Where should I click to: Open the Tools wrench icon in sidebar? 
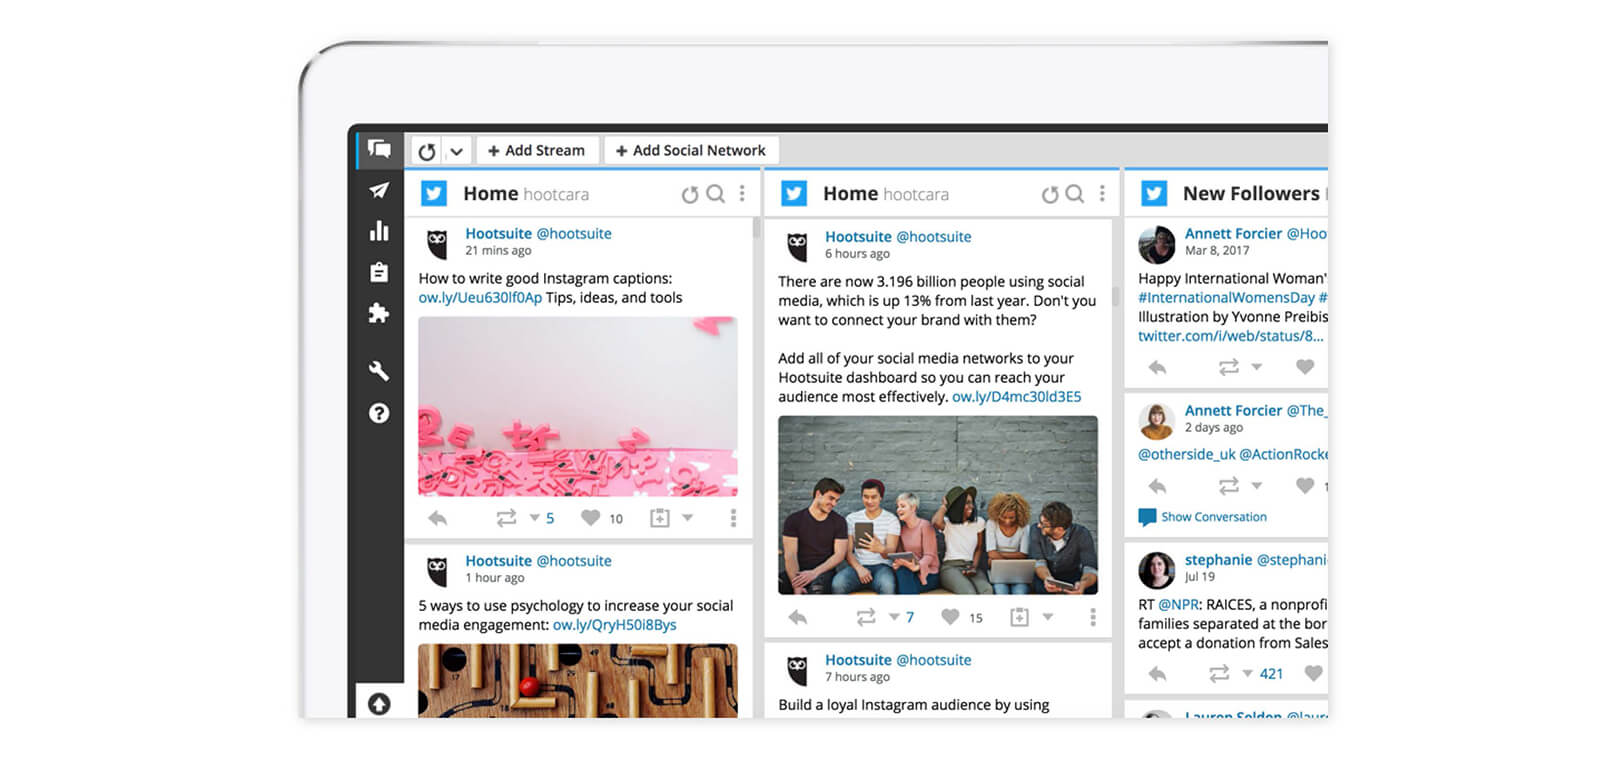click(x=379, y=371)
